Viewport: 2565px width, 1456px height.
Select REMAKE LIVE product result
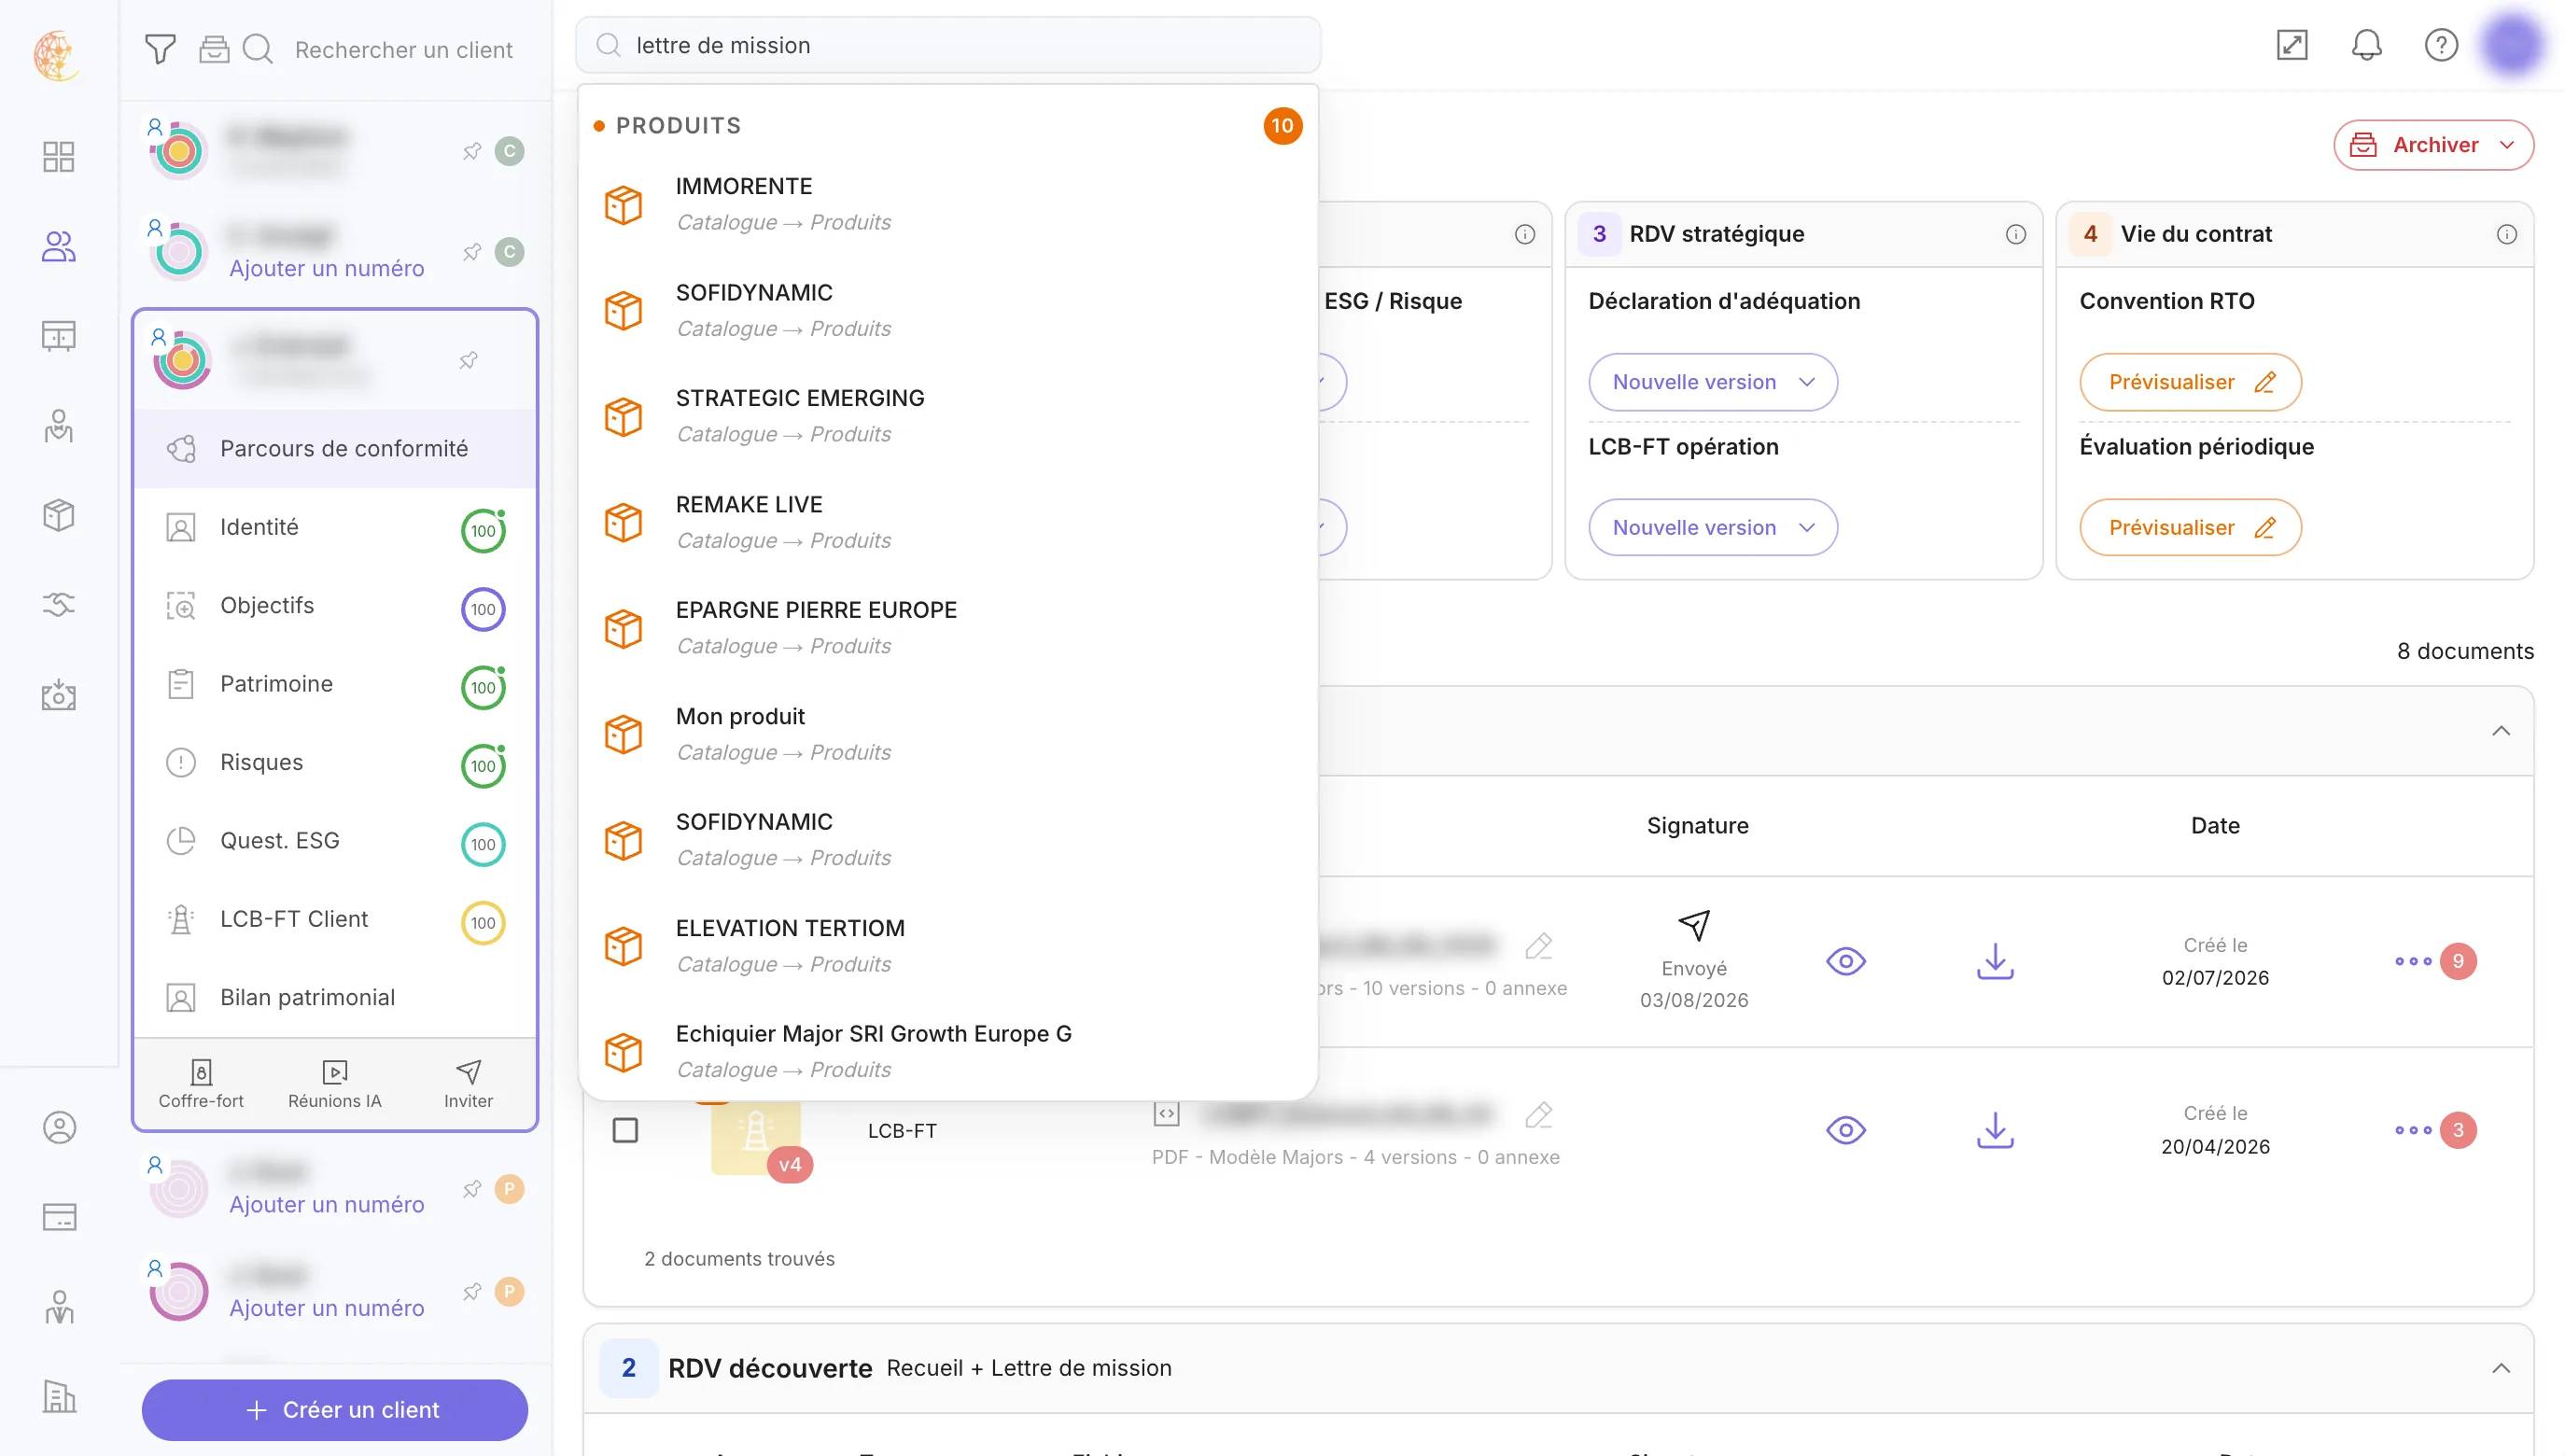[x=947, y=522]
